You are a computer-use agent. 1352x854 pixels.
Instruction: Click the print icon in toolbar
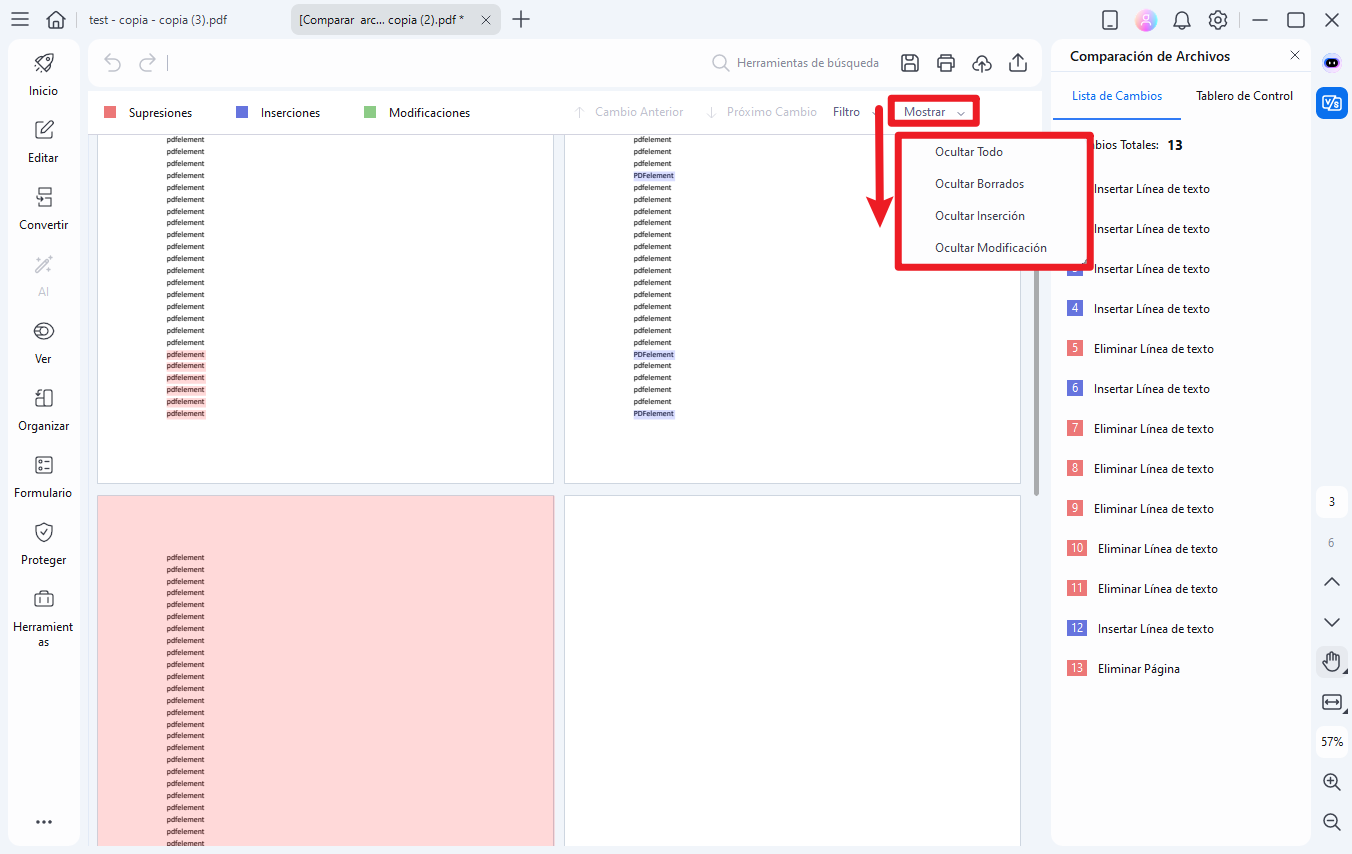coord(946,63)
